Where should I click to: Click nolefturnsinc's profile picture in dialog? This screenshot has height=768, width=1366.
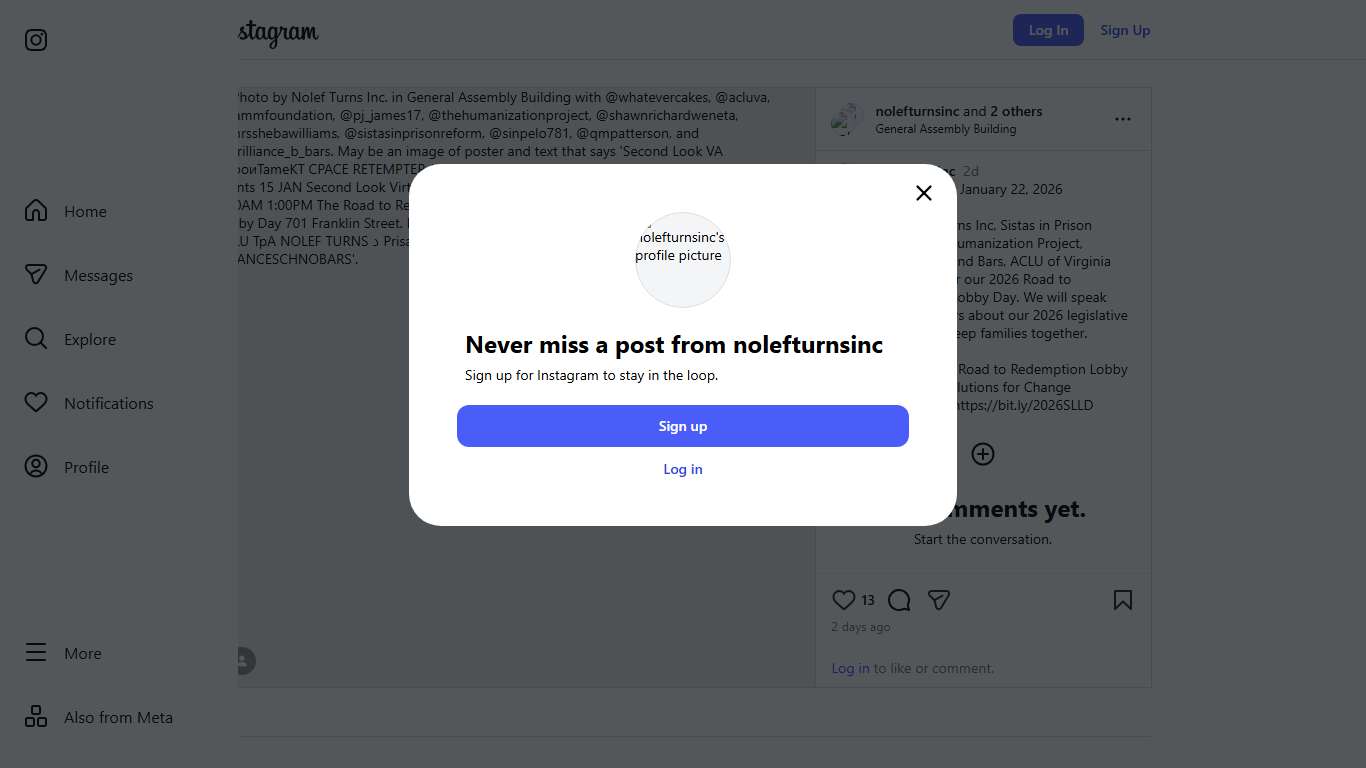(683, 259)
